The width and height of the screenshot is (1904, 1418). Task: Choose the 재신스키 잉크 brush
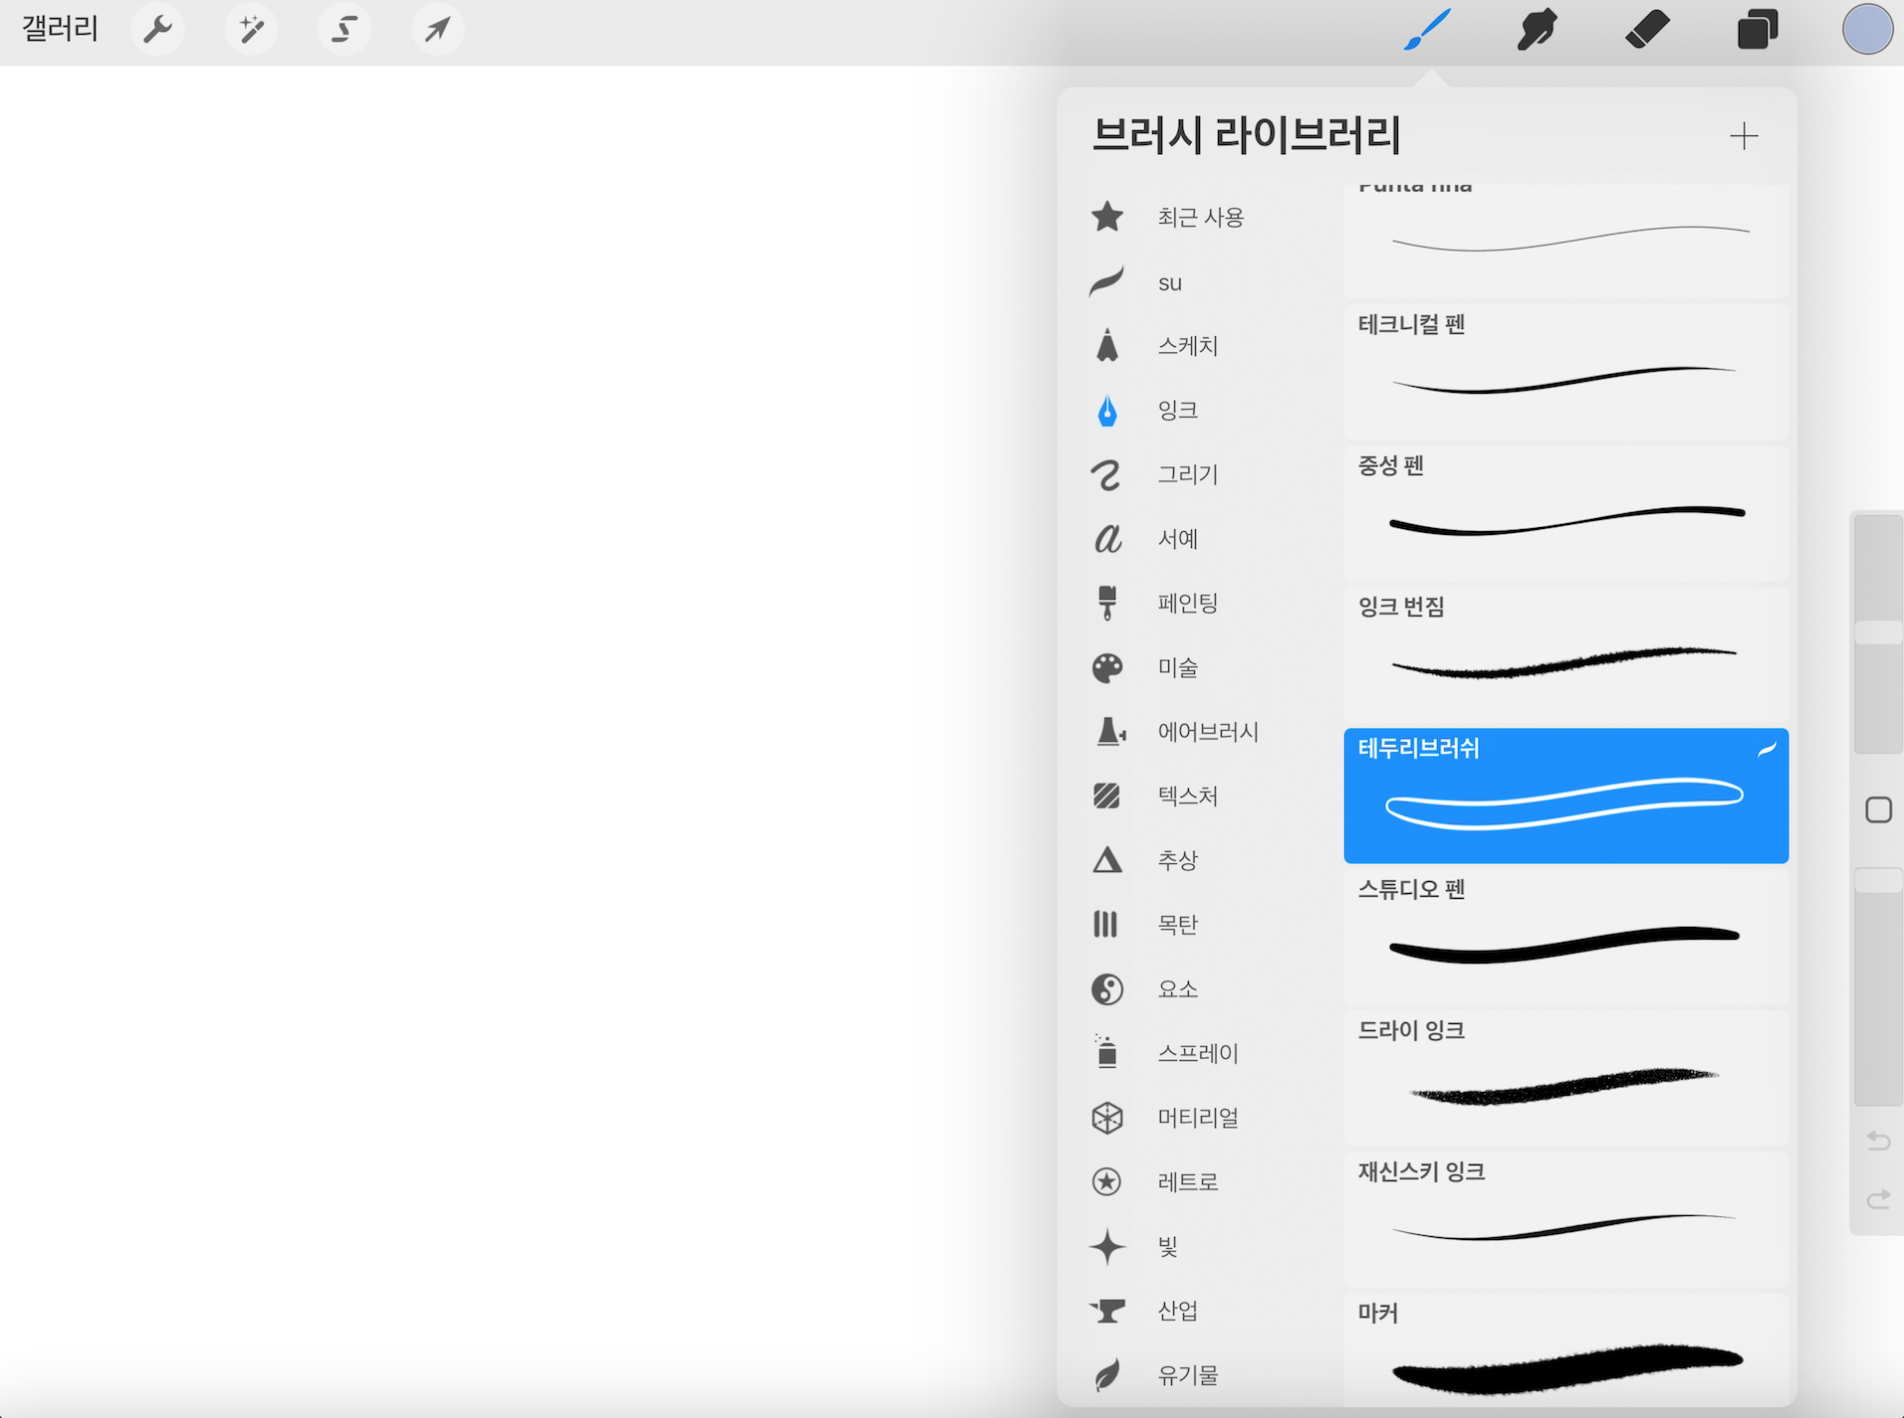1566,1218
